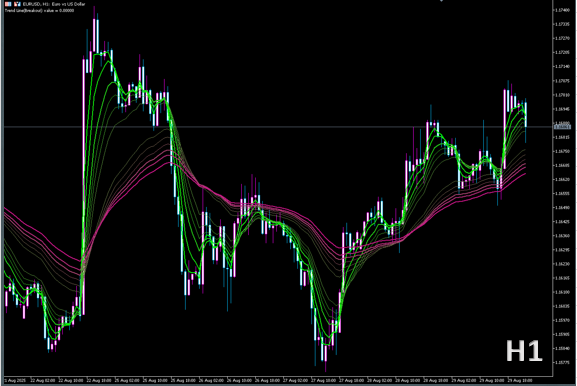Screen dimensions: 577x386
Task: Click the '22 Aug 02:00' time axis label
Action: pos(43,380)
